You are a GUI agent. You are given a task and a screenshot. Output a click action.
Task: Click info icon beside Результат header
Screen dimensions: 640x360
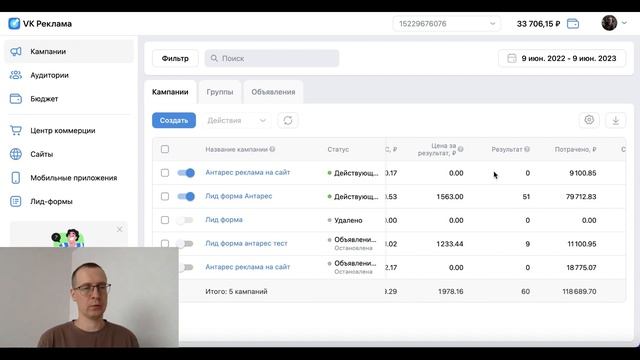coord(527,149)
